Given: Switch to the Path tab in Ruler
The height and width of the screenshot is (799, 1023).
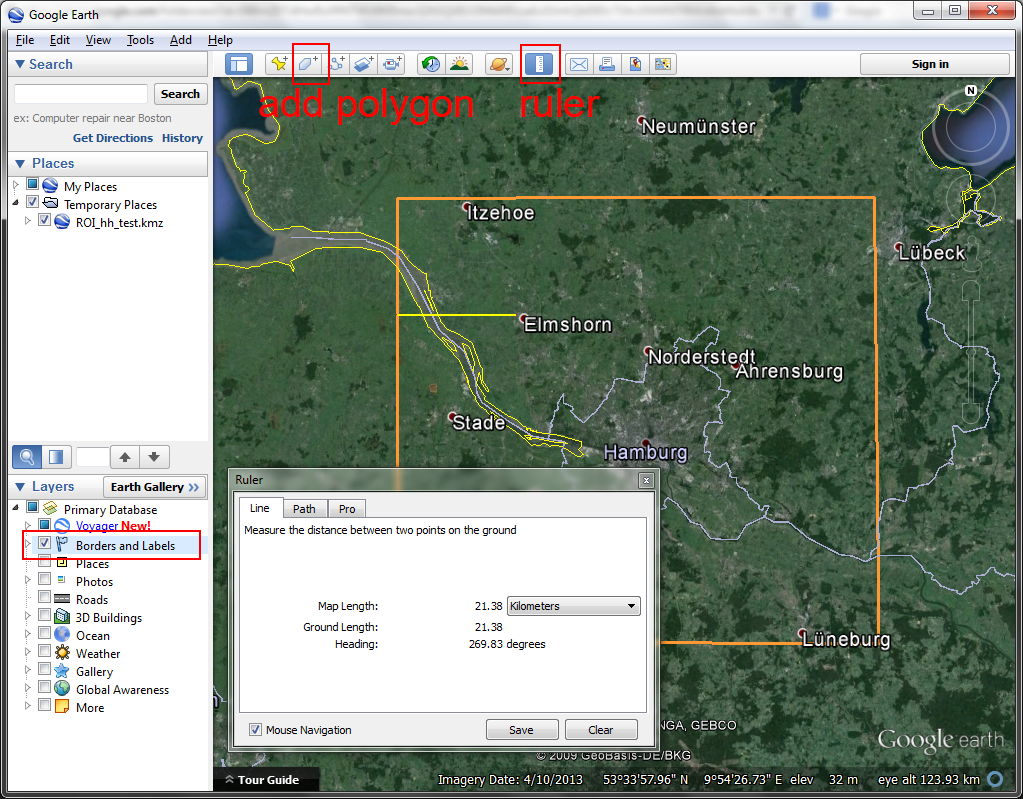Looking at the screenshot, I should point(304,509).
